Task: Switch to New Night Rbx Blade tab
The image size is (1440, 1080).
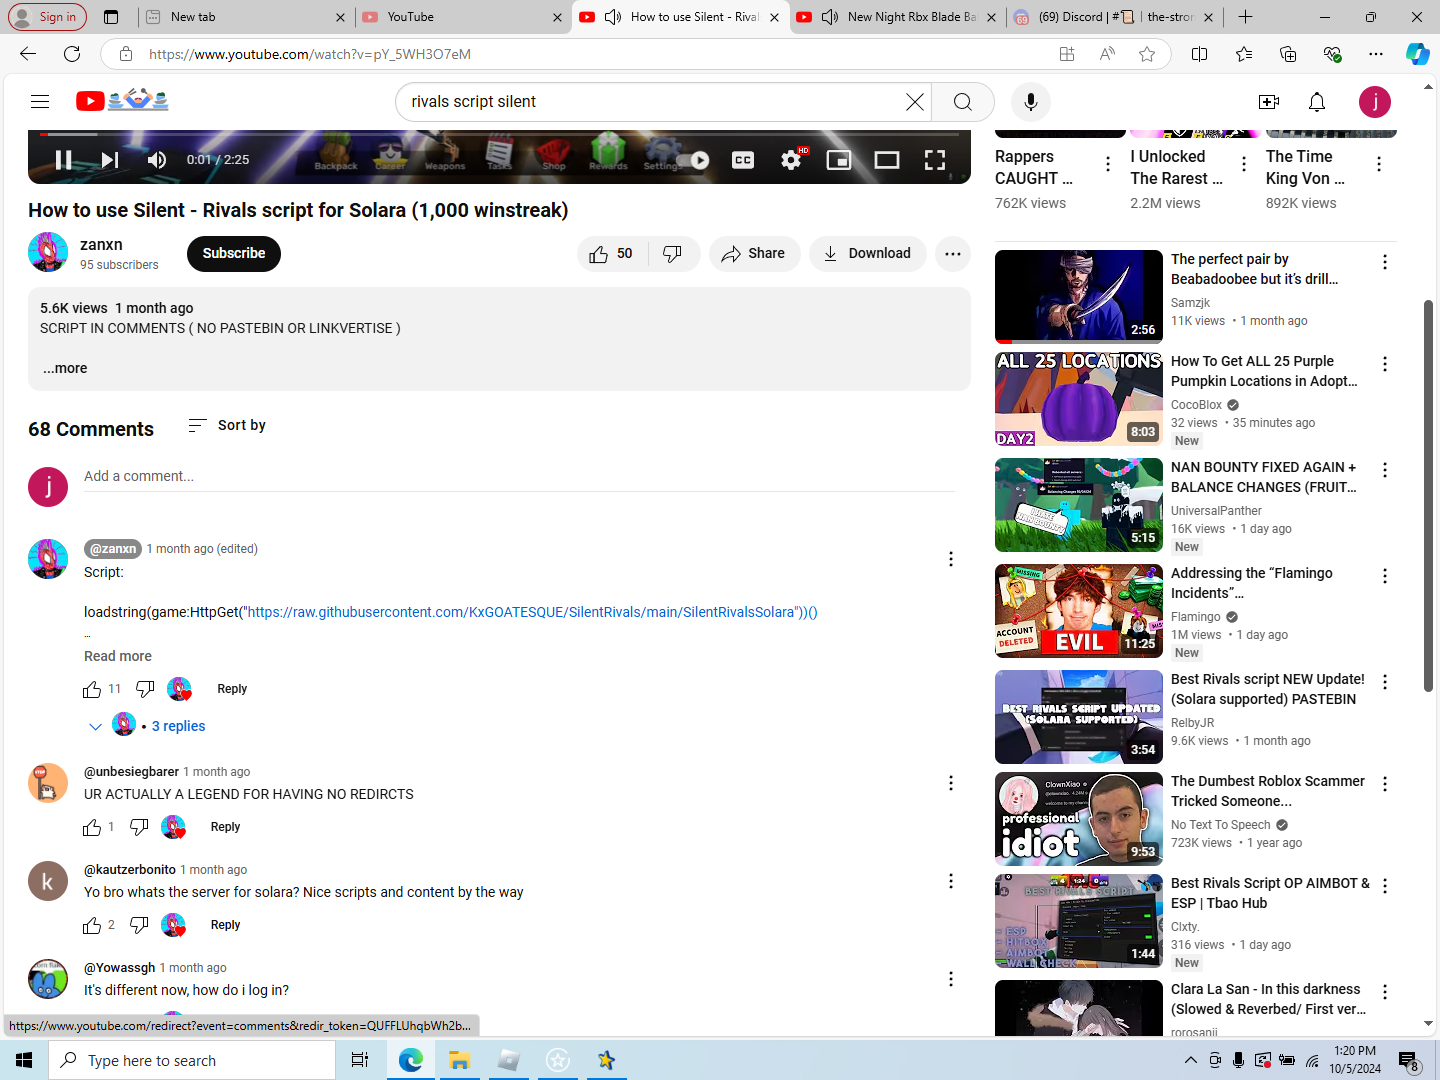Action: tap(896, 17)
